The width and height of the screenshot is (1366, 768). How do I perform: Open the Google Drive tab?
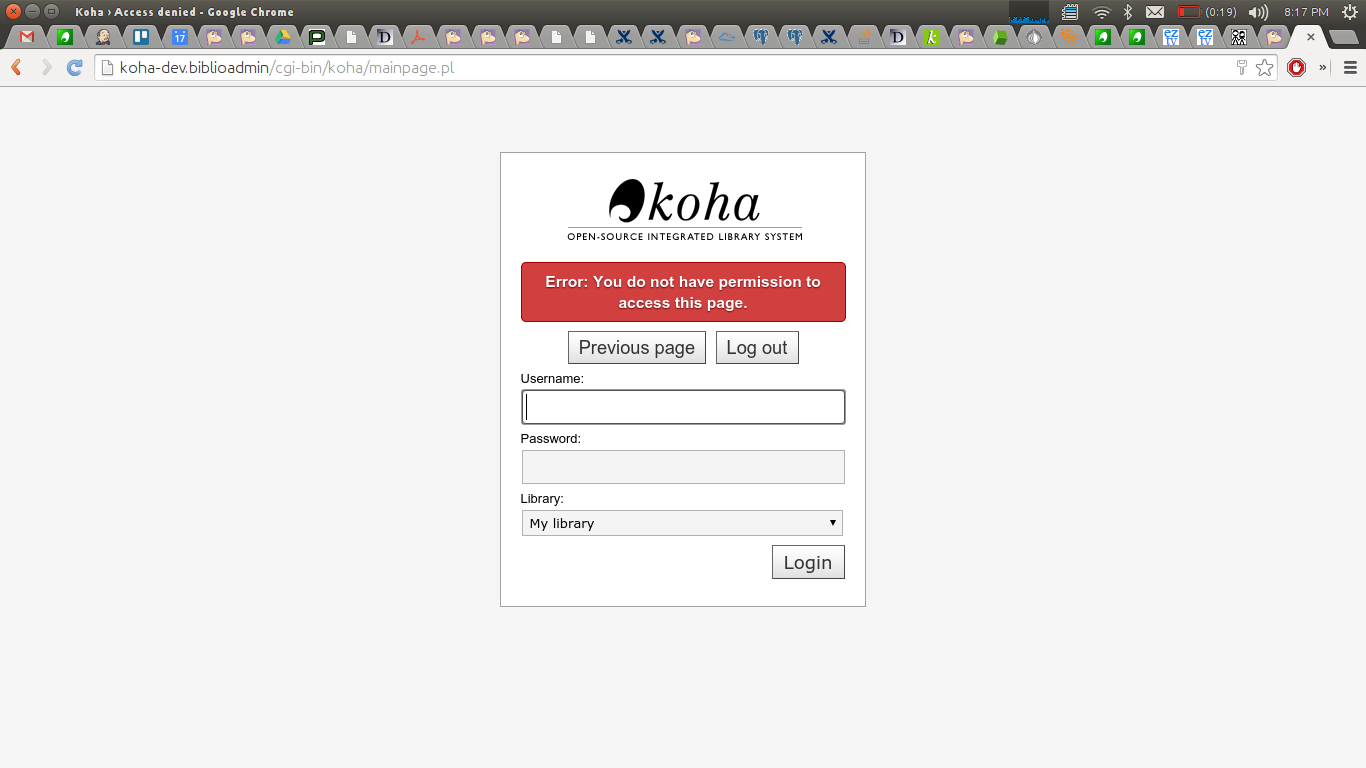click(x=283, y=38)
